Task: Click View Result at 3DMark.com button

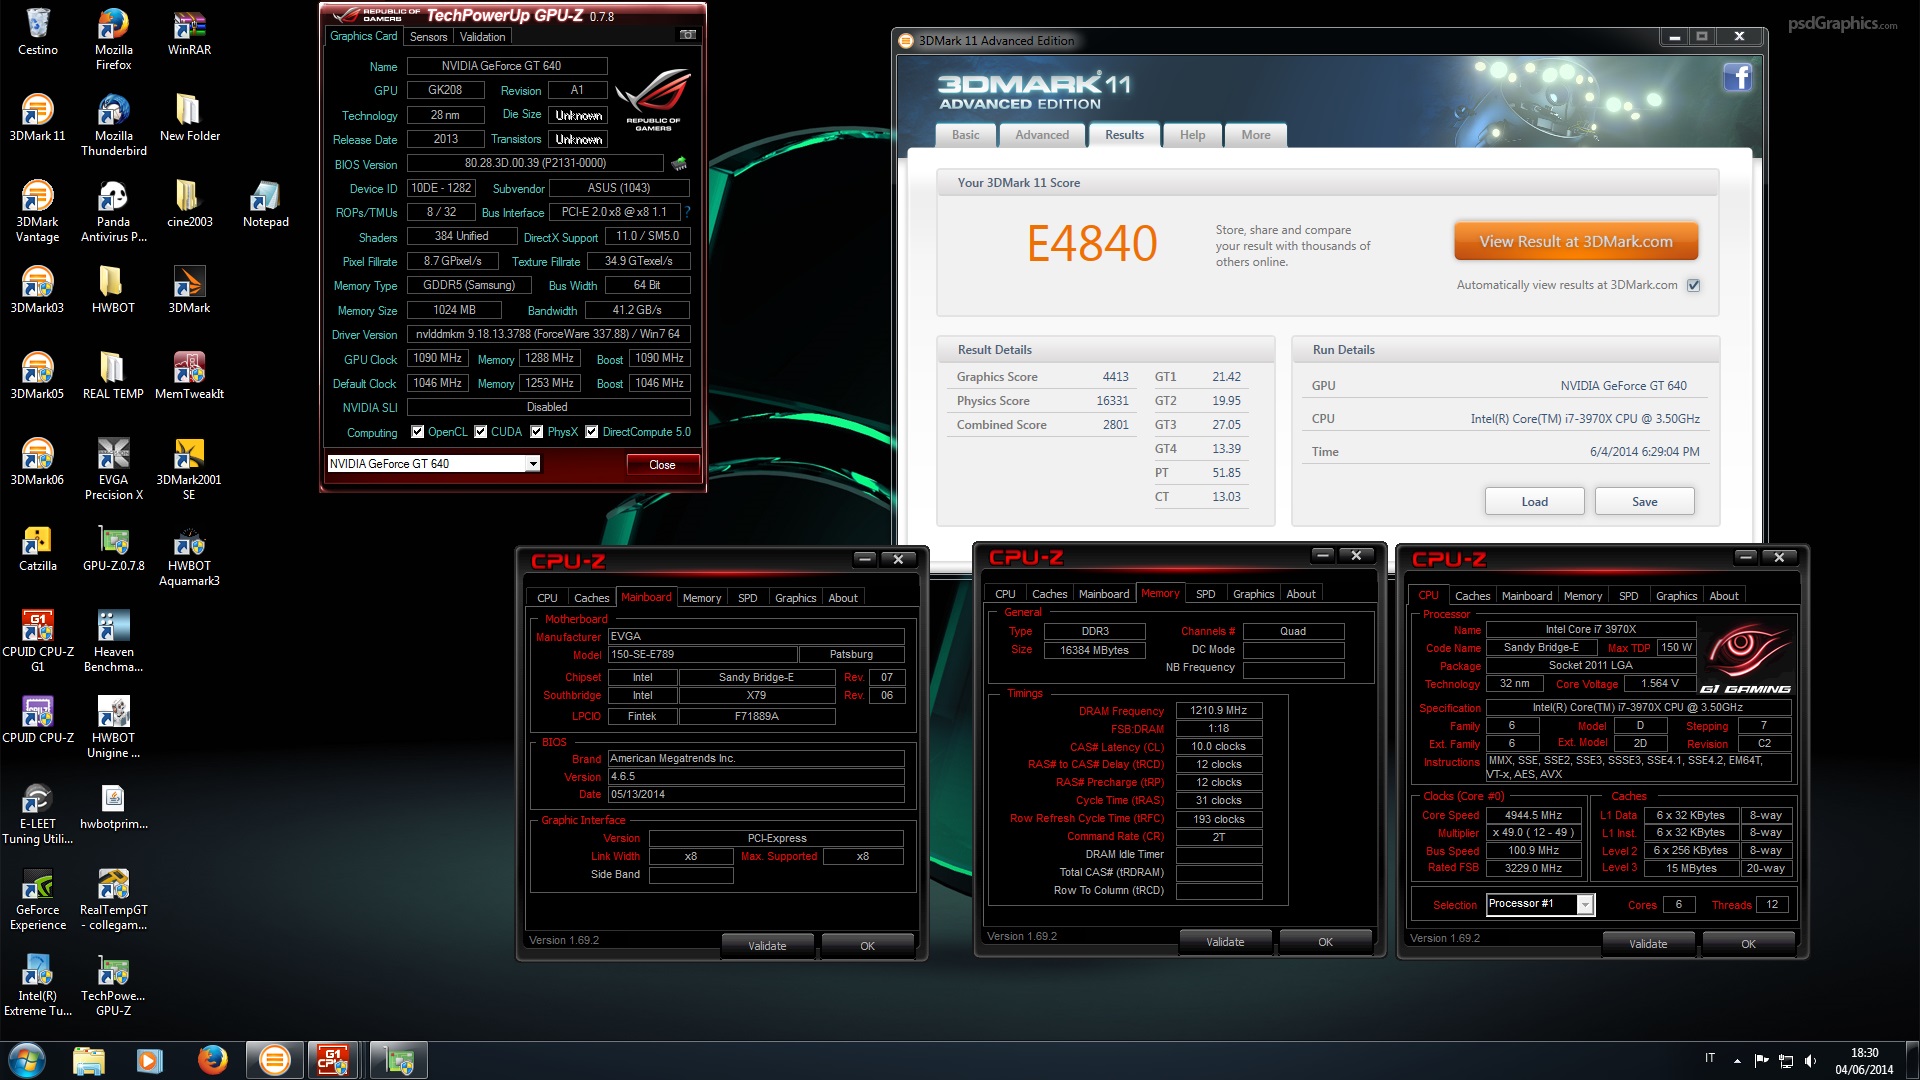Action: point(1576,242)
